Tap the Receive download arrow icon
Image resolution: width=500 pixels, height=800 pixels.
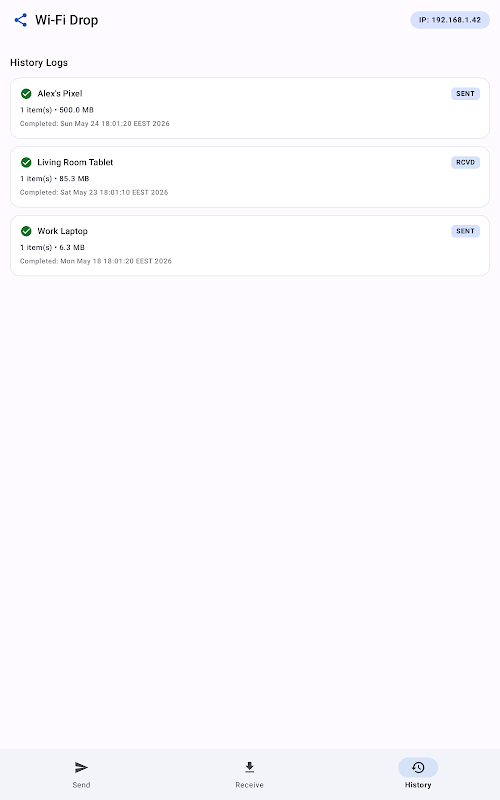pyautogui.click(x=249, y=767)
